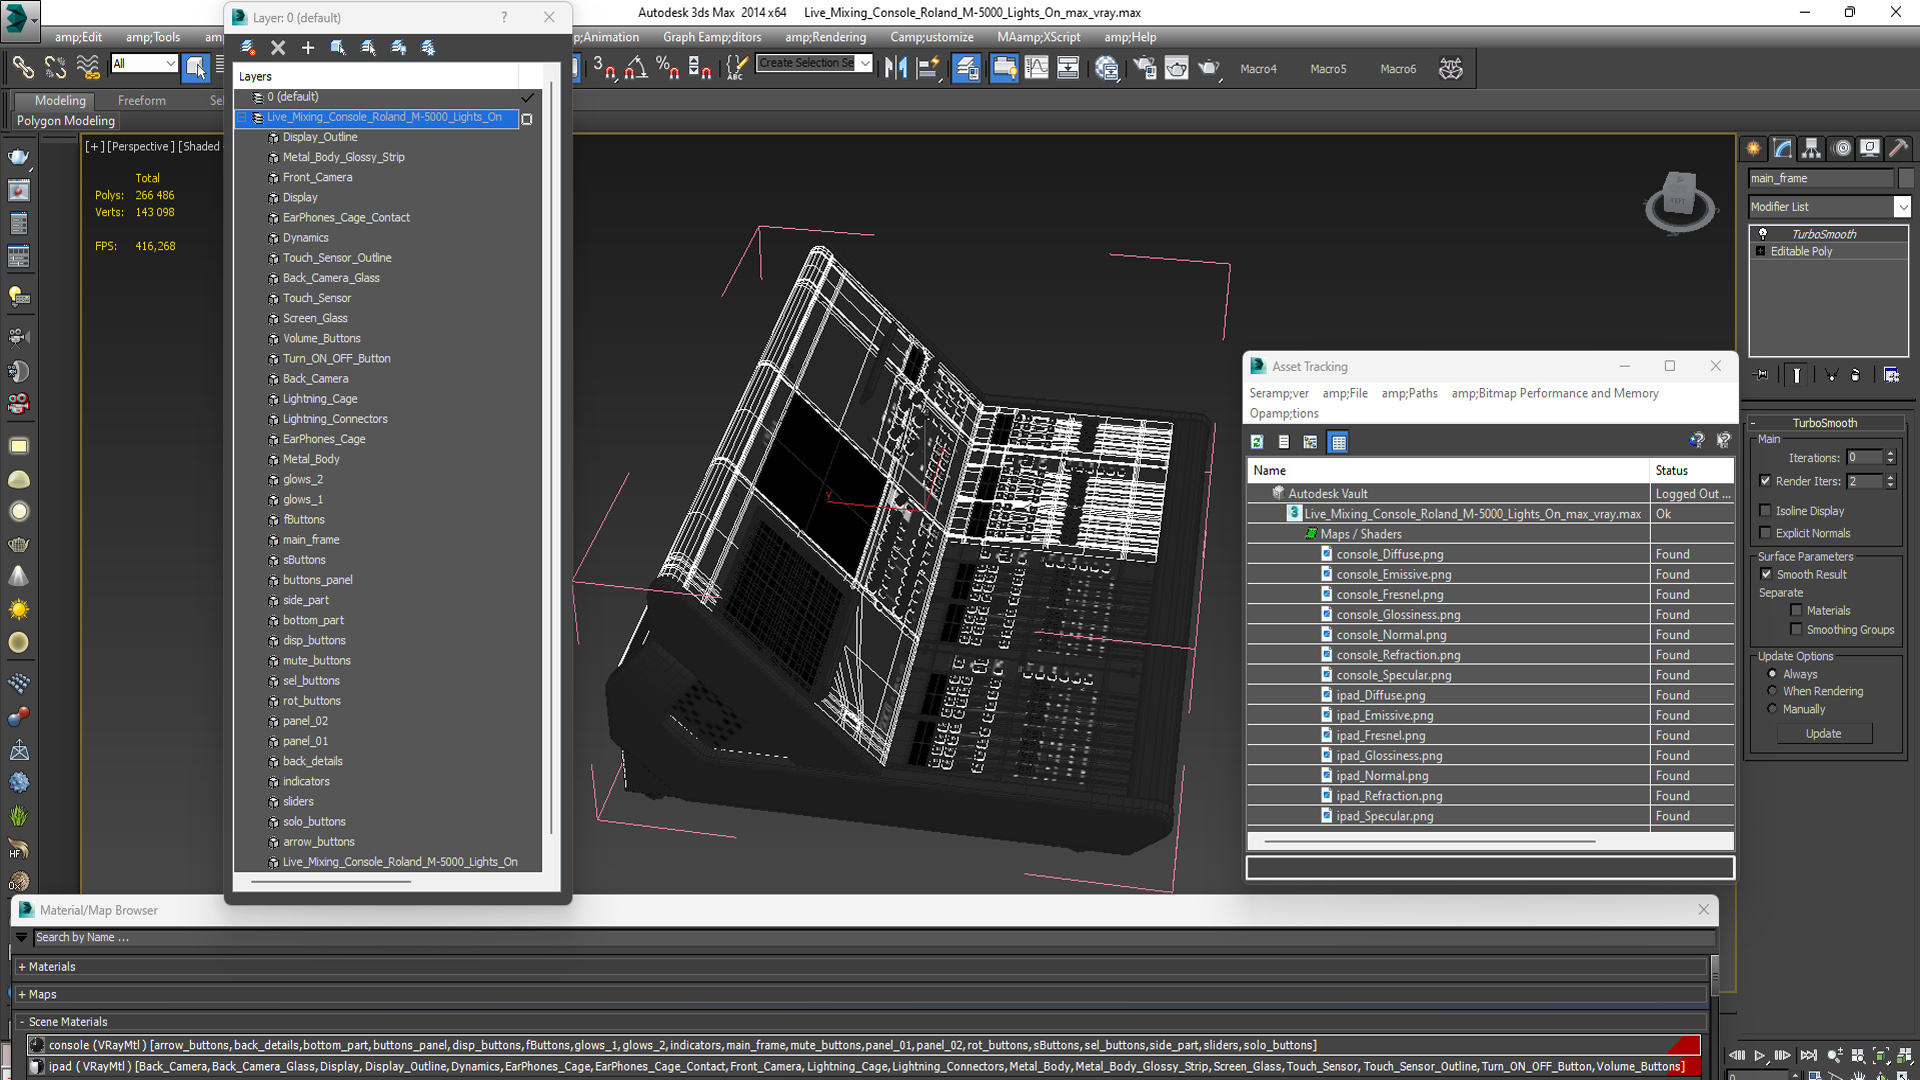Enable Separate by Materials checkbox
Viewport: 1920px width, 1080px height.
click(1796, 610)
